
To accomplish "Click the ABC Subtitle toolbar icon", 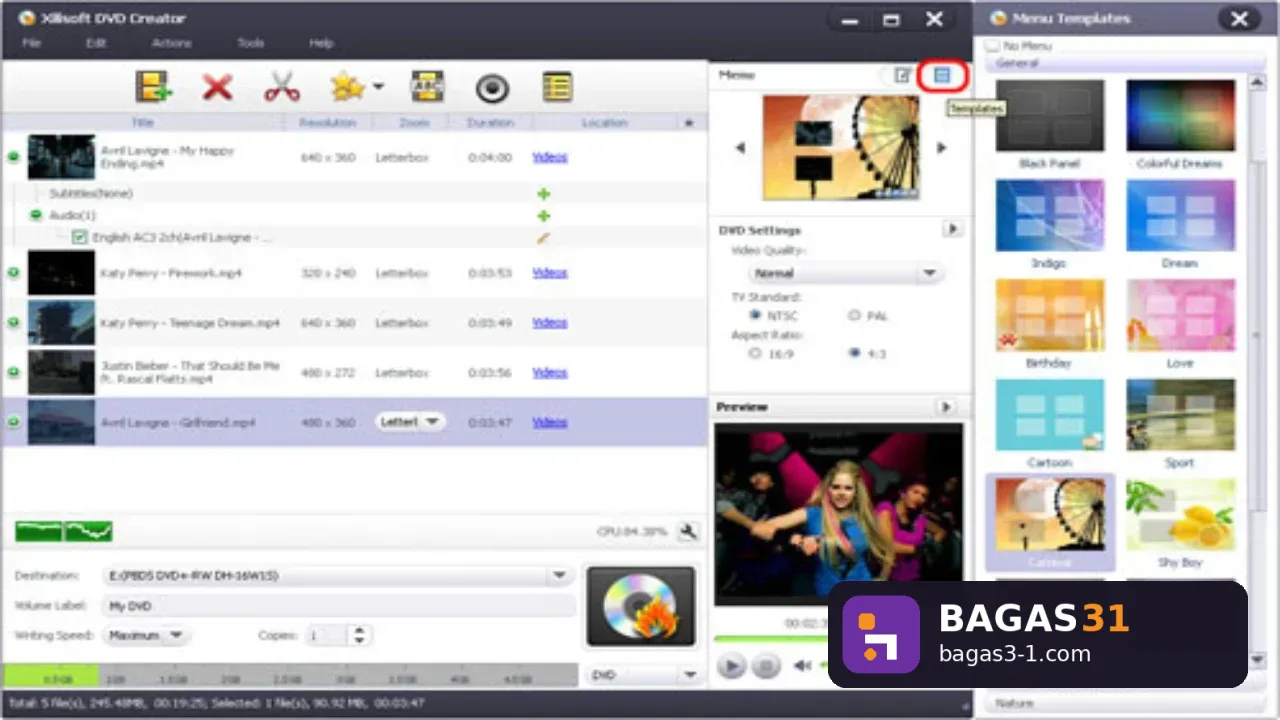I will (427, 88).
